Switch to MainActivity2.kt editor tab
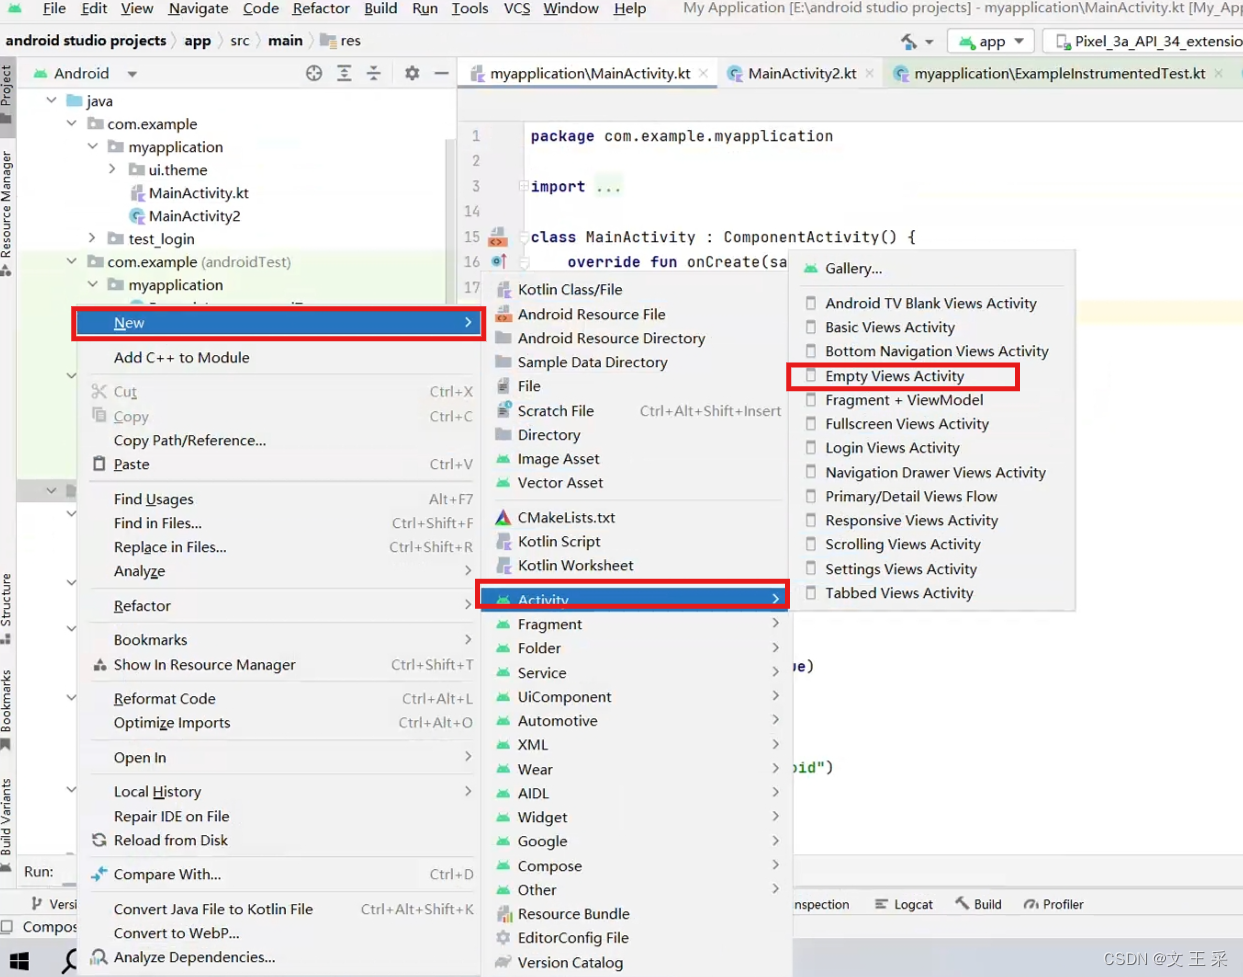Screen dimensions: 1243x977 (802, 73)
